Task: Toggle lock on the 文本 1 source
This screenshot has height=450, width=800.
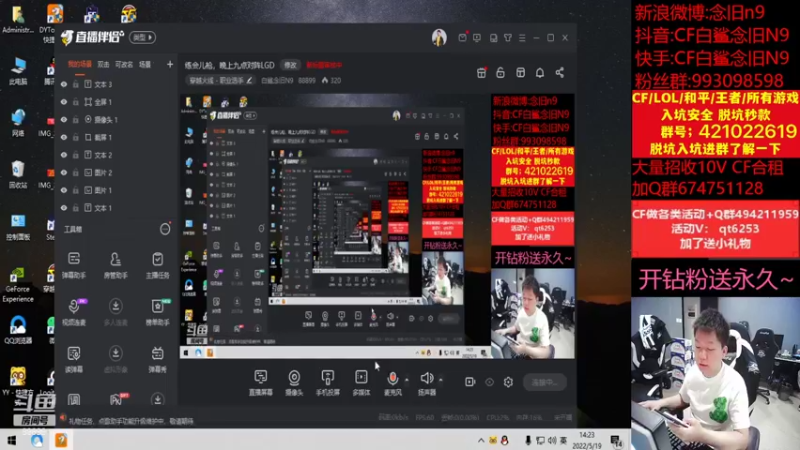Action: tap(76, 208)
